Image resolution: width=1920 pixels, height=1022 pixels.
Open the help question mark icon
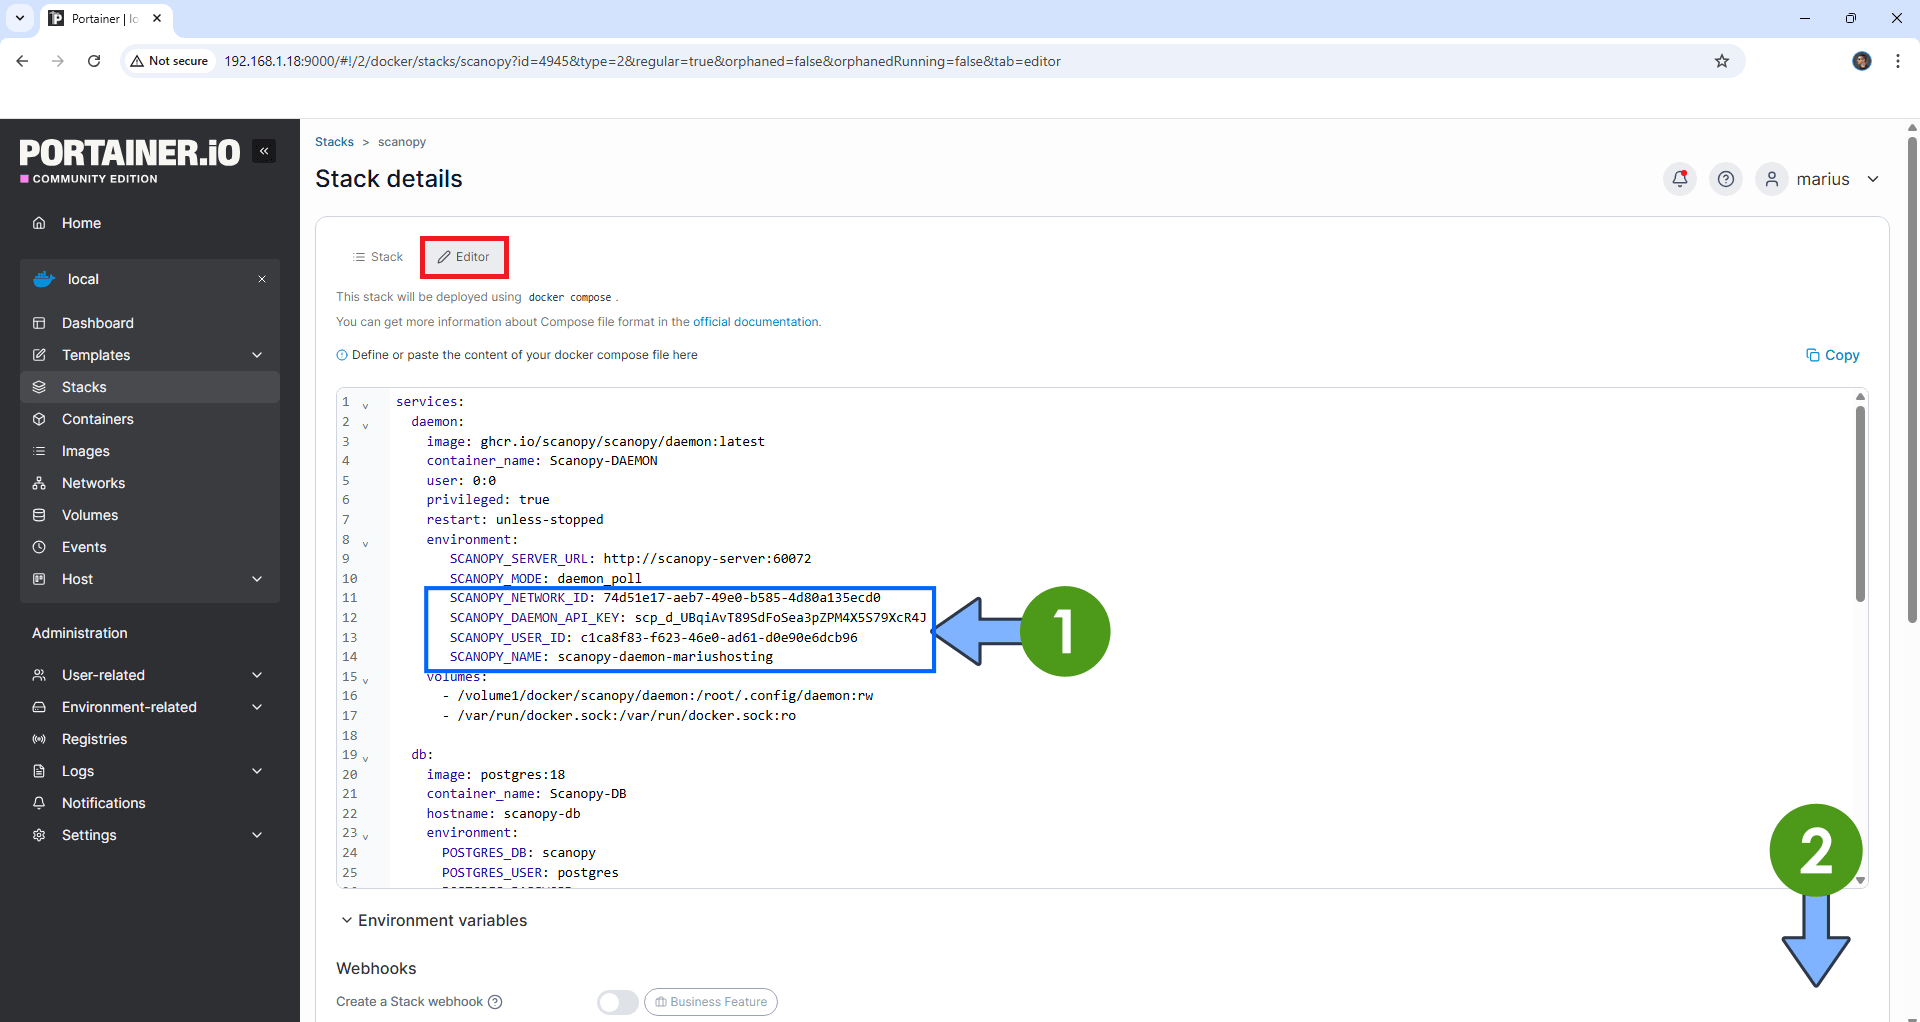(x=1726, y=179)
